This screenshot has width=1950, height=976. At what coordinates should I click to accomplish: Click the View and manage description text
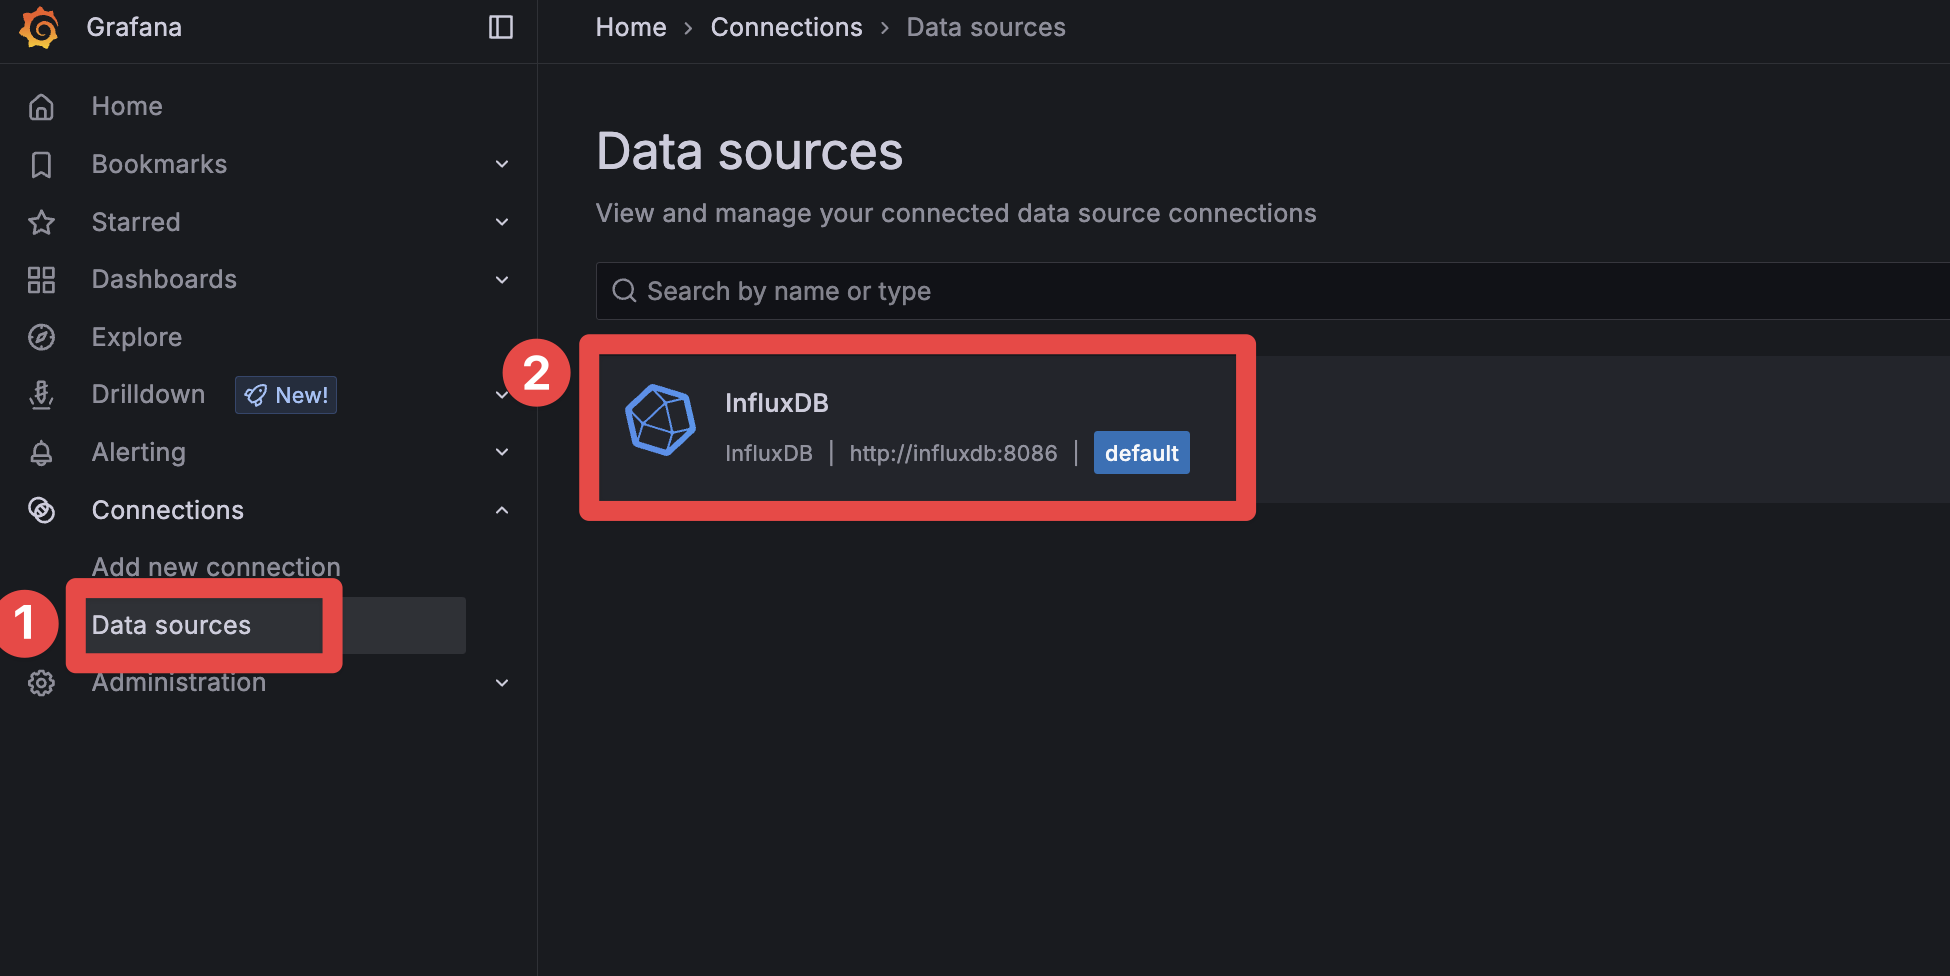tap(956, 213)
